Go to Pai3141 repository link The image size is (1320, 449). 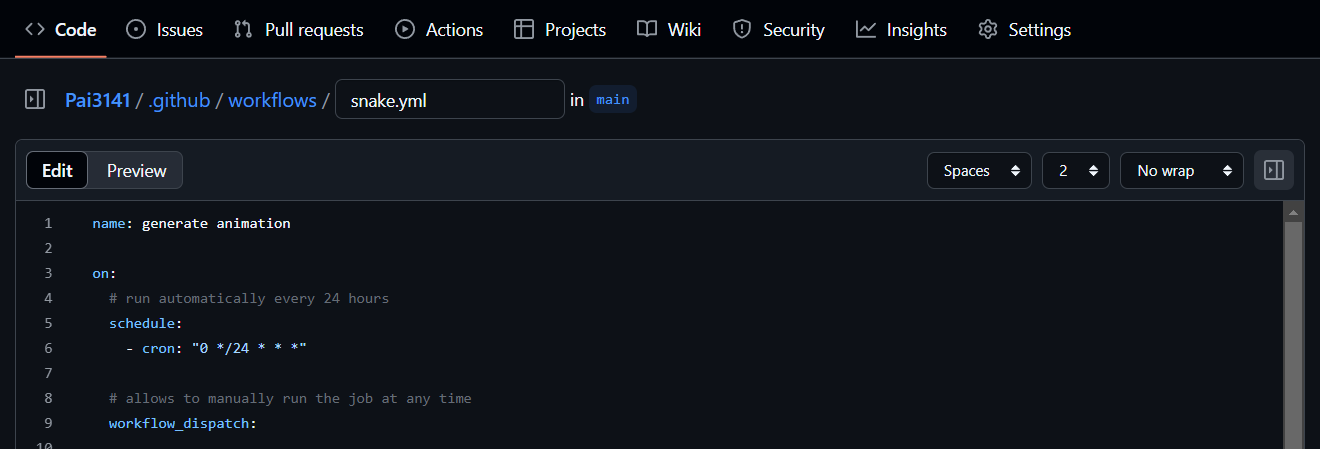coord(98,100)
